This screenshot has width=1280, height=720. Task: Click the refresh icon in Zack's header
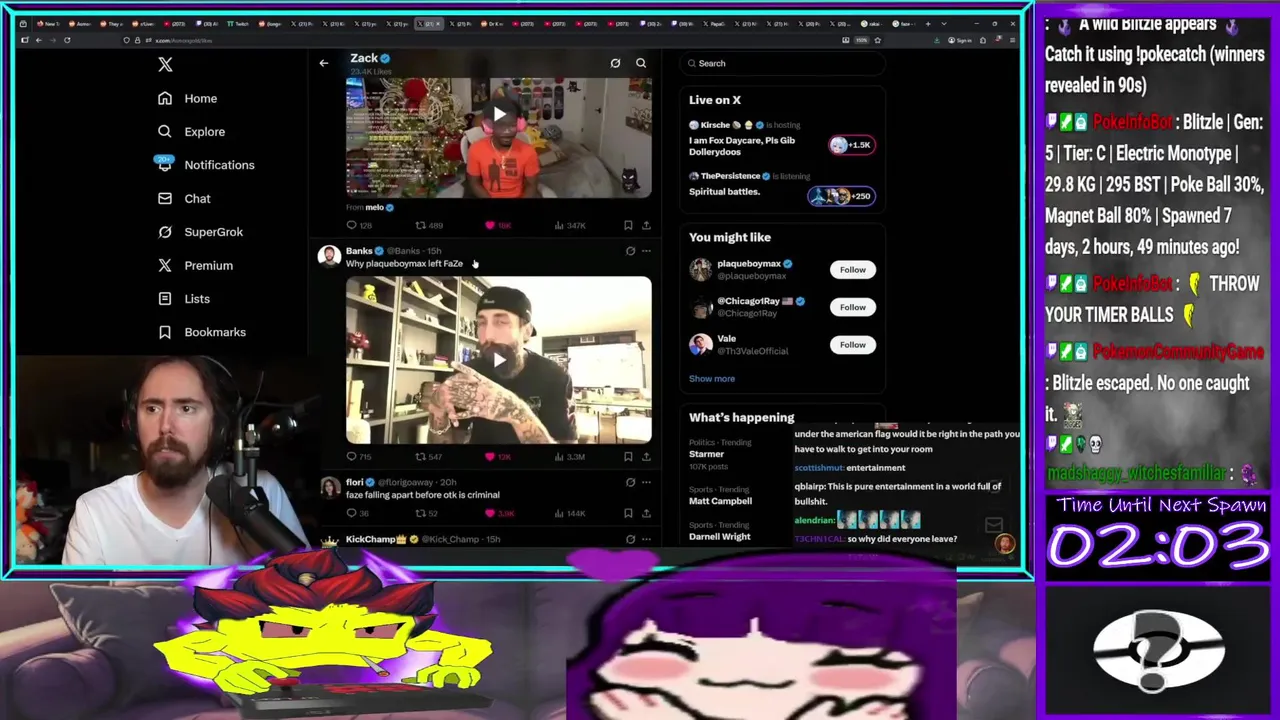615,63
